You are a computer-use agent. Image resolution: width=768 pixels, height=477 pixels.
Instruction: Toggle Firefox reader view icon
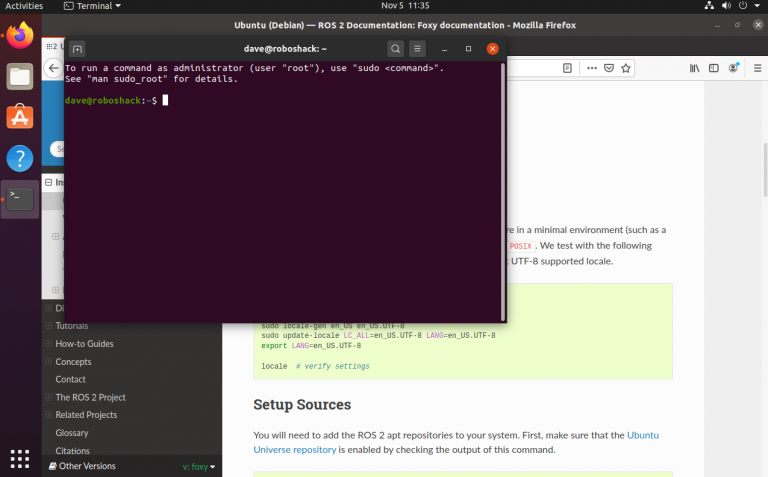click(x=567, y=69)
